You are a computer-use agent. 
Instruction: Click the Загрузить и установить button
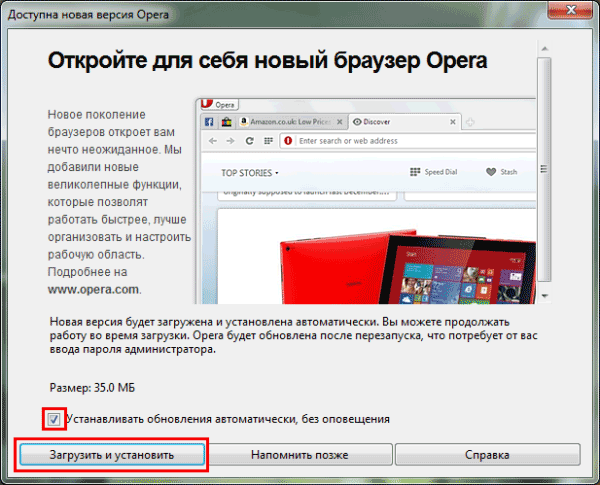(x=111, y=454)
